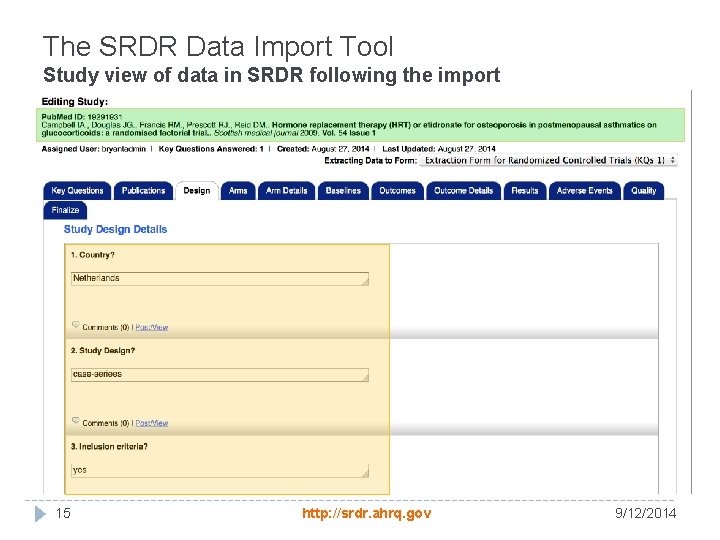Open the Adverse Events tab
Screen dimensions: 720x540
(585, 191)
